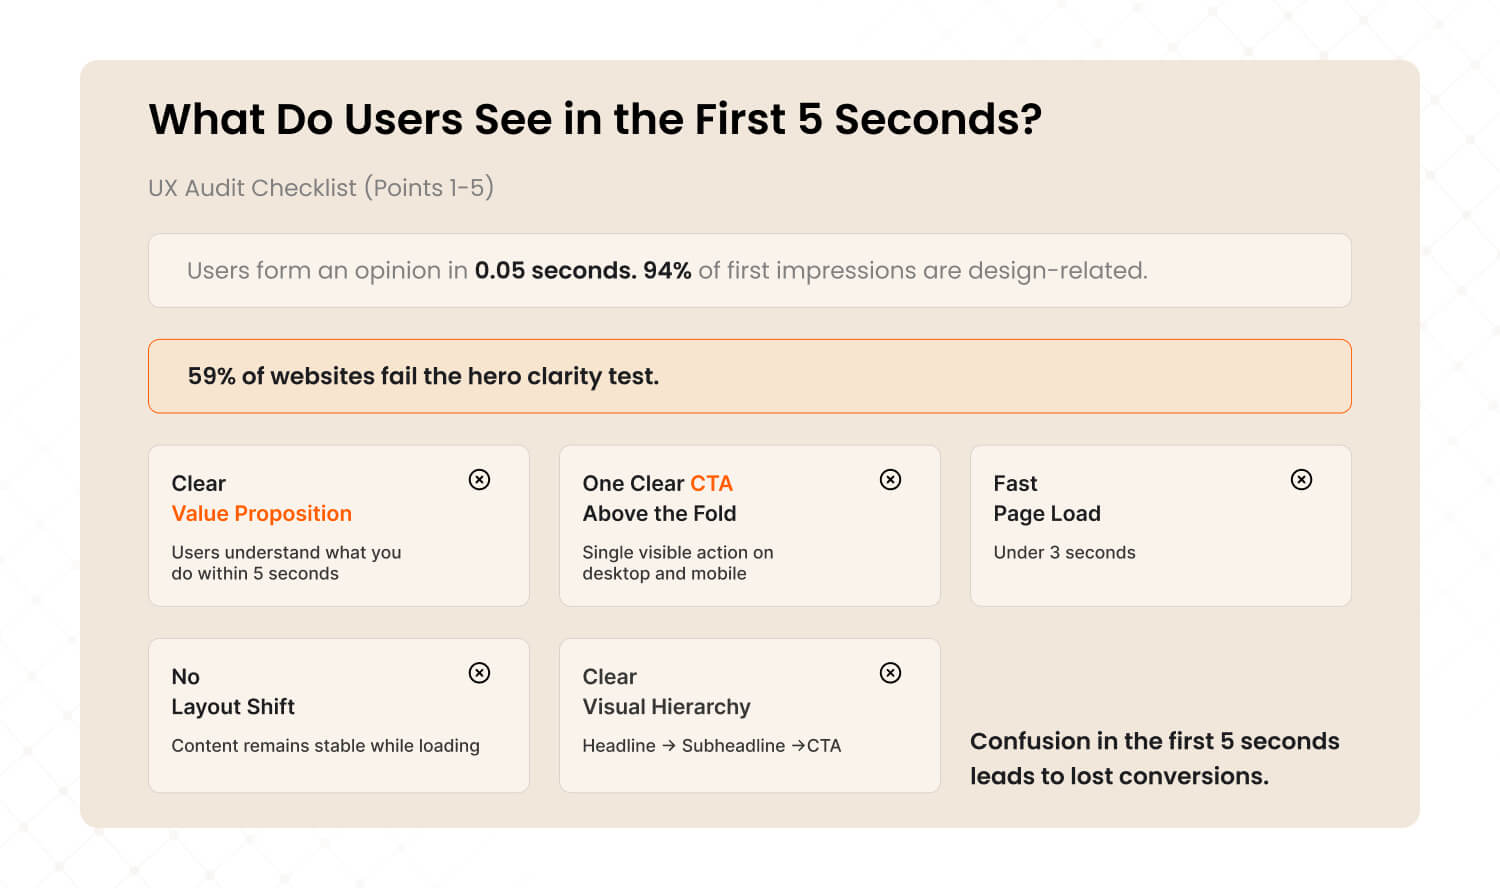The width and height of the screenshot is (1500, 888).
Task: Click X icon on No Layout Shift card
Action: (479, 673)
